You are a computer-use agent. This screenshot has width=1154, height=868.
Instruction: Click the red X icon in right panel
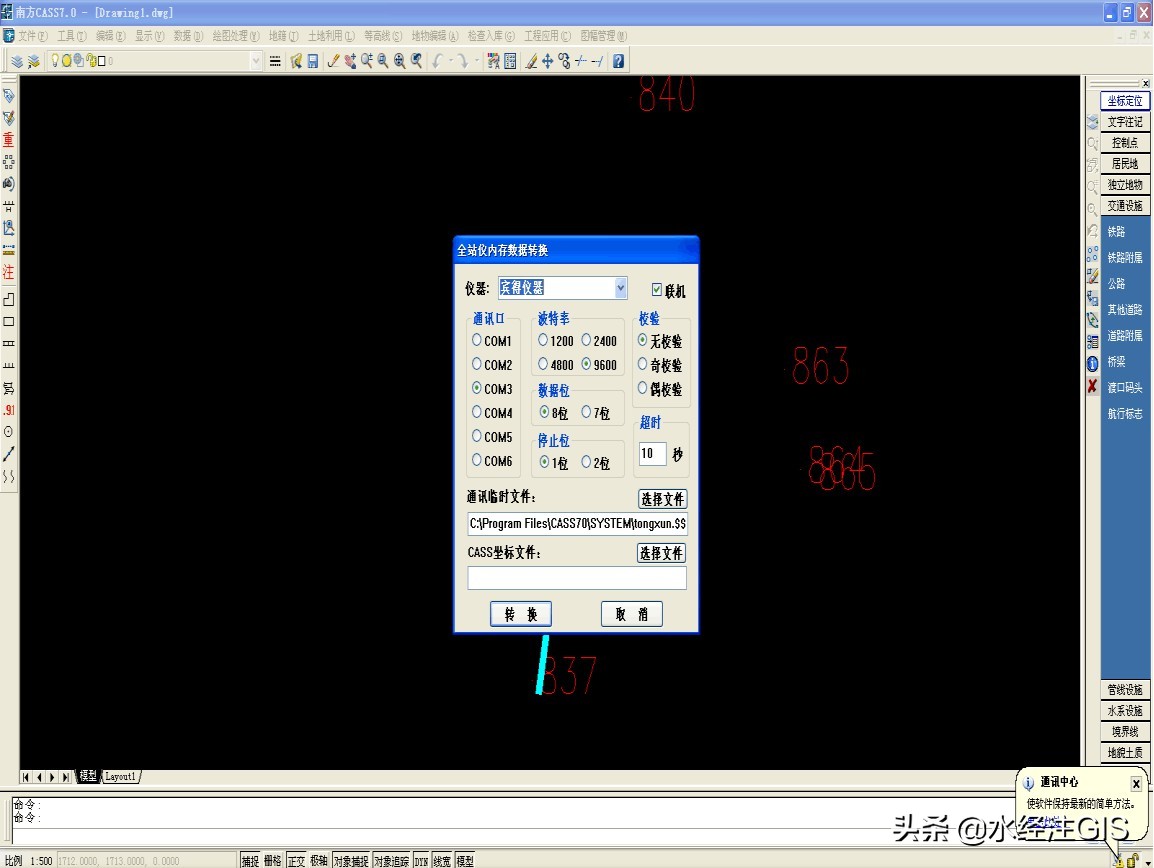pyautogui.click(x=1093, y=386)
